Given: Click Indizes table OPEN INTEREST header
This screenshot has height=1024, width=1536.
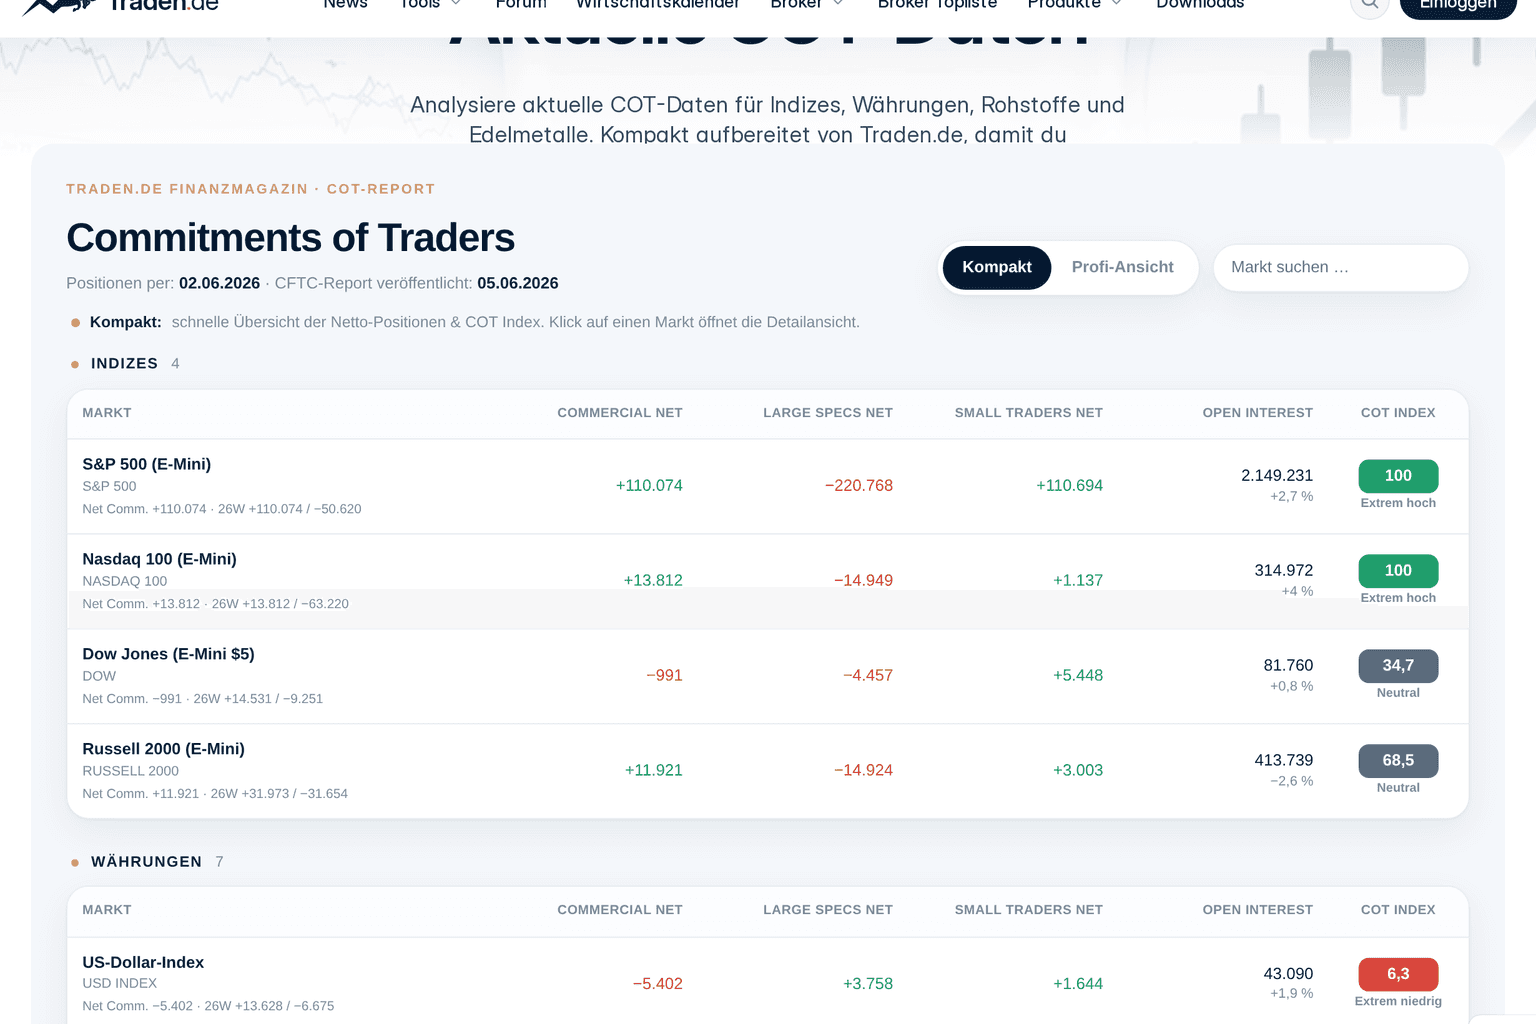Looking at the screenshot, I should point(1258,413).
